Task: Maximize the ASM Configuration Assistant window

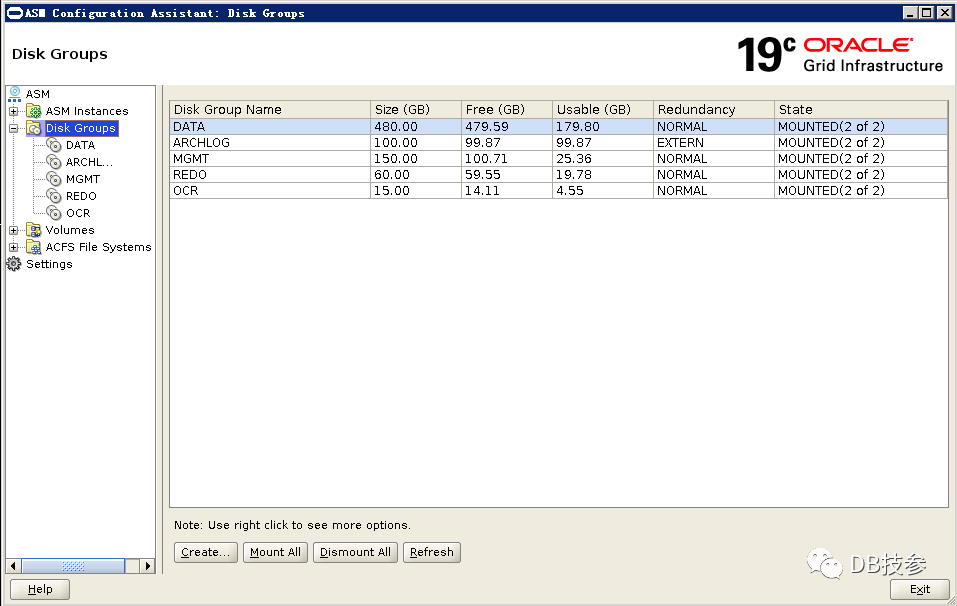Action: (x=926, y=13)
